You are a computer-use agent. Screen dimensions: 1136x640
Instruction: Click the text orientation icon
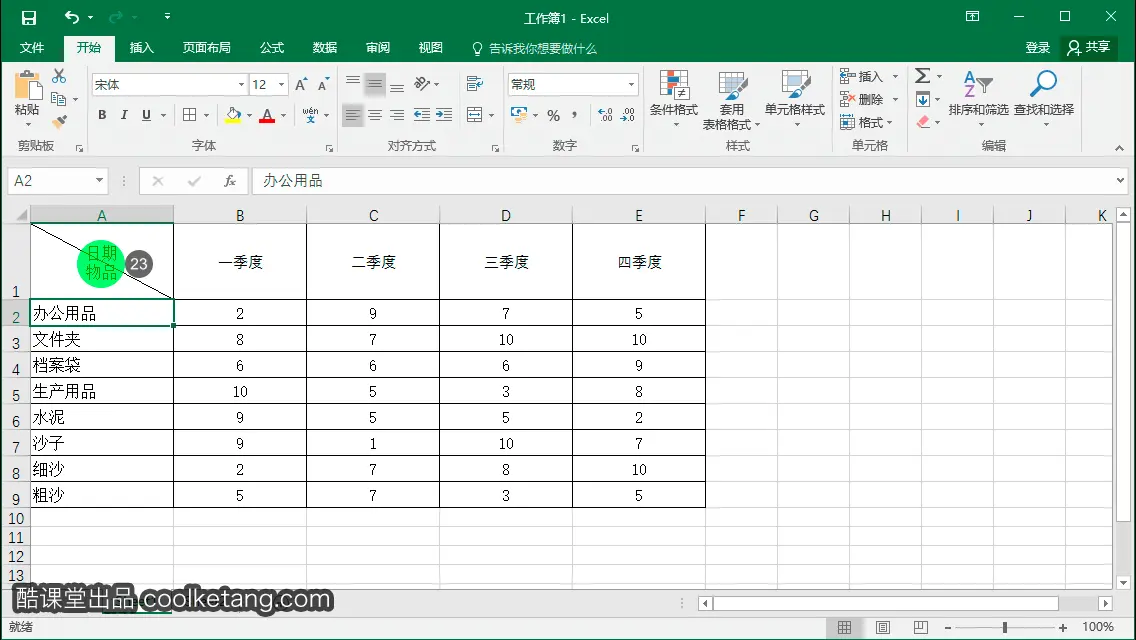coord(422,84)
